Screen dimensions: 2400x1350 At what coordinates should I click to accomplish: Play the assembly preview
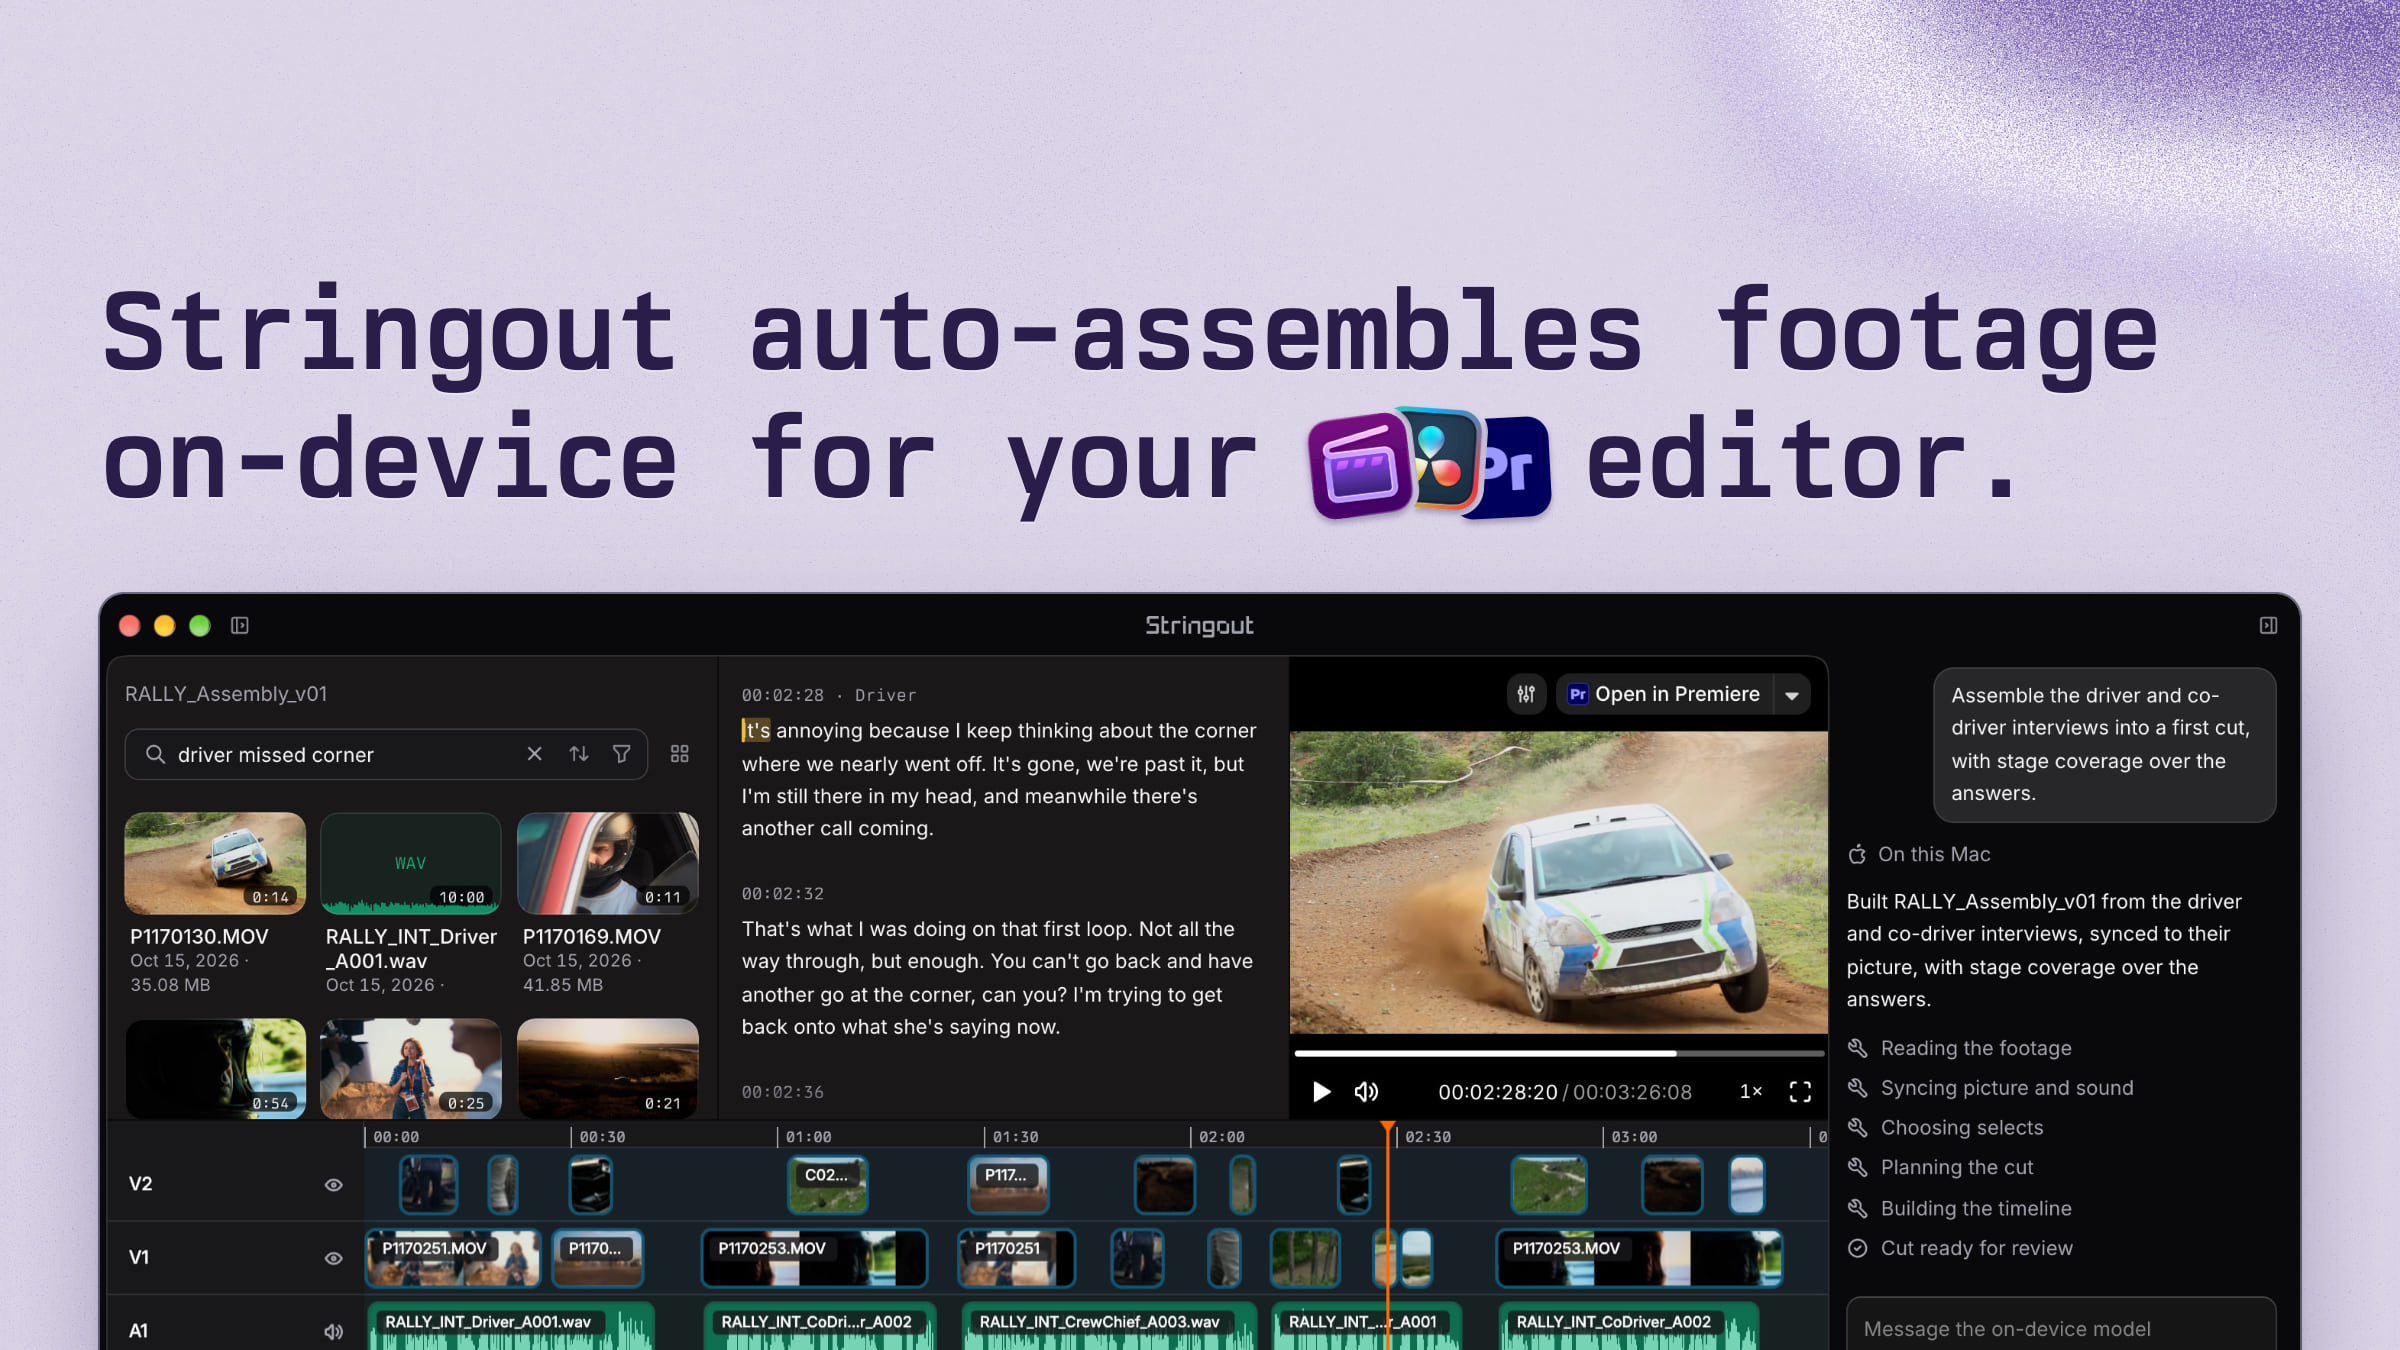(1321, 1092)
